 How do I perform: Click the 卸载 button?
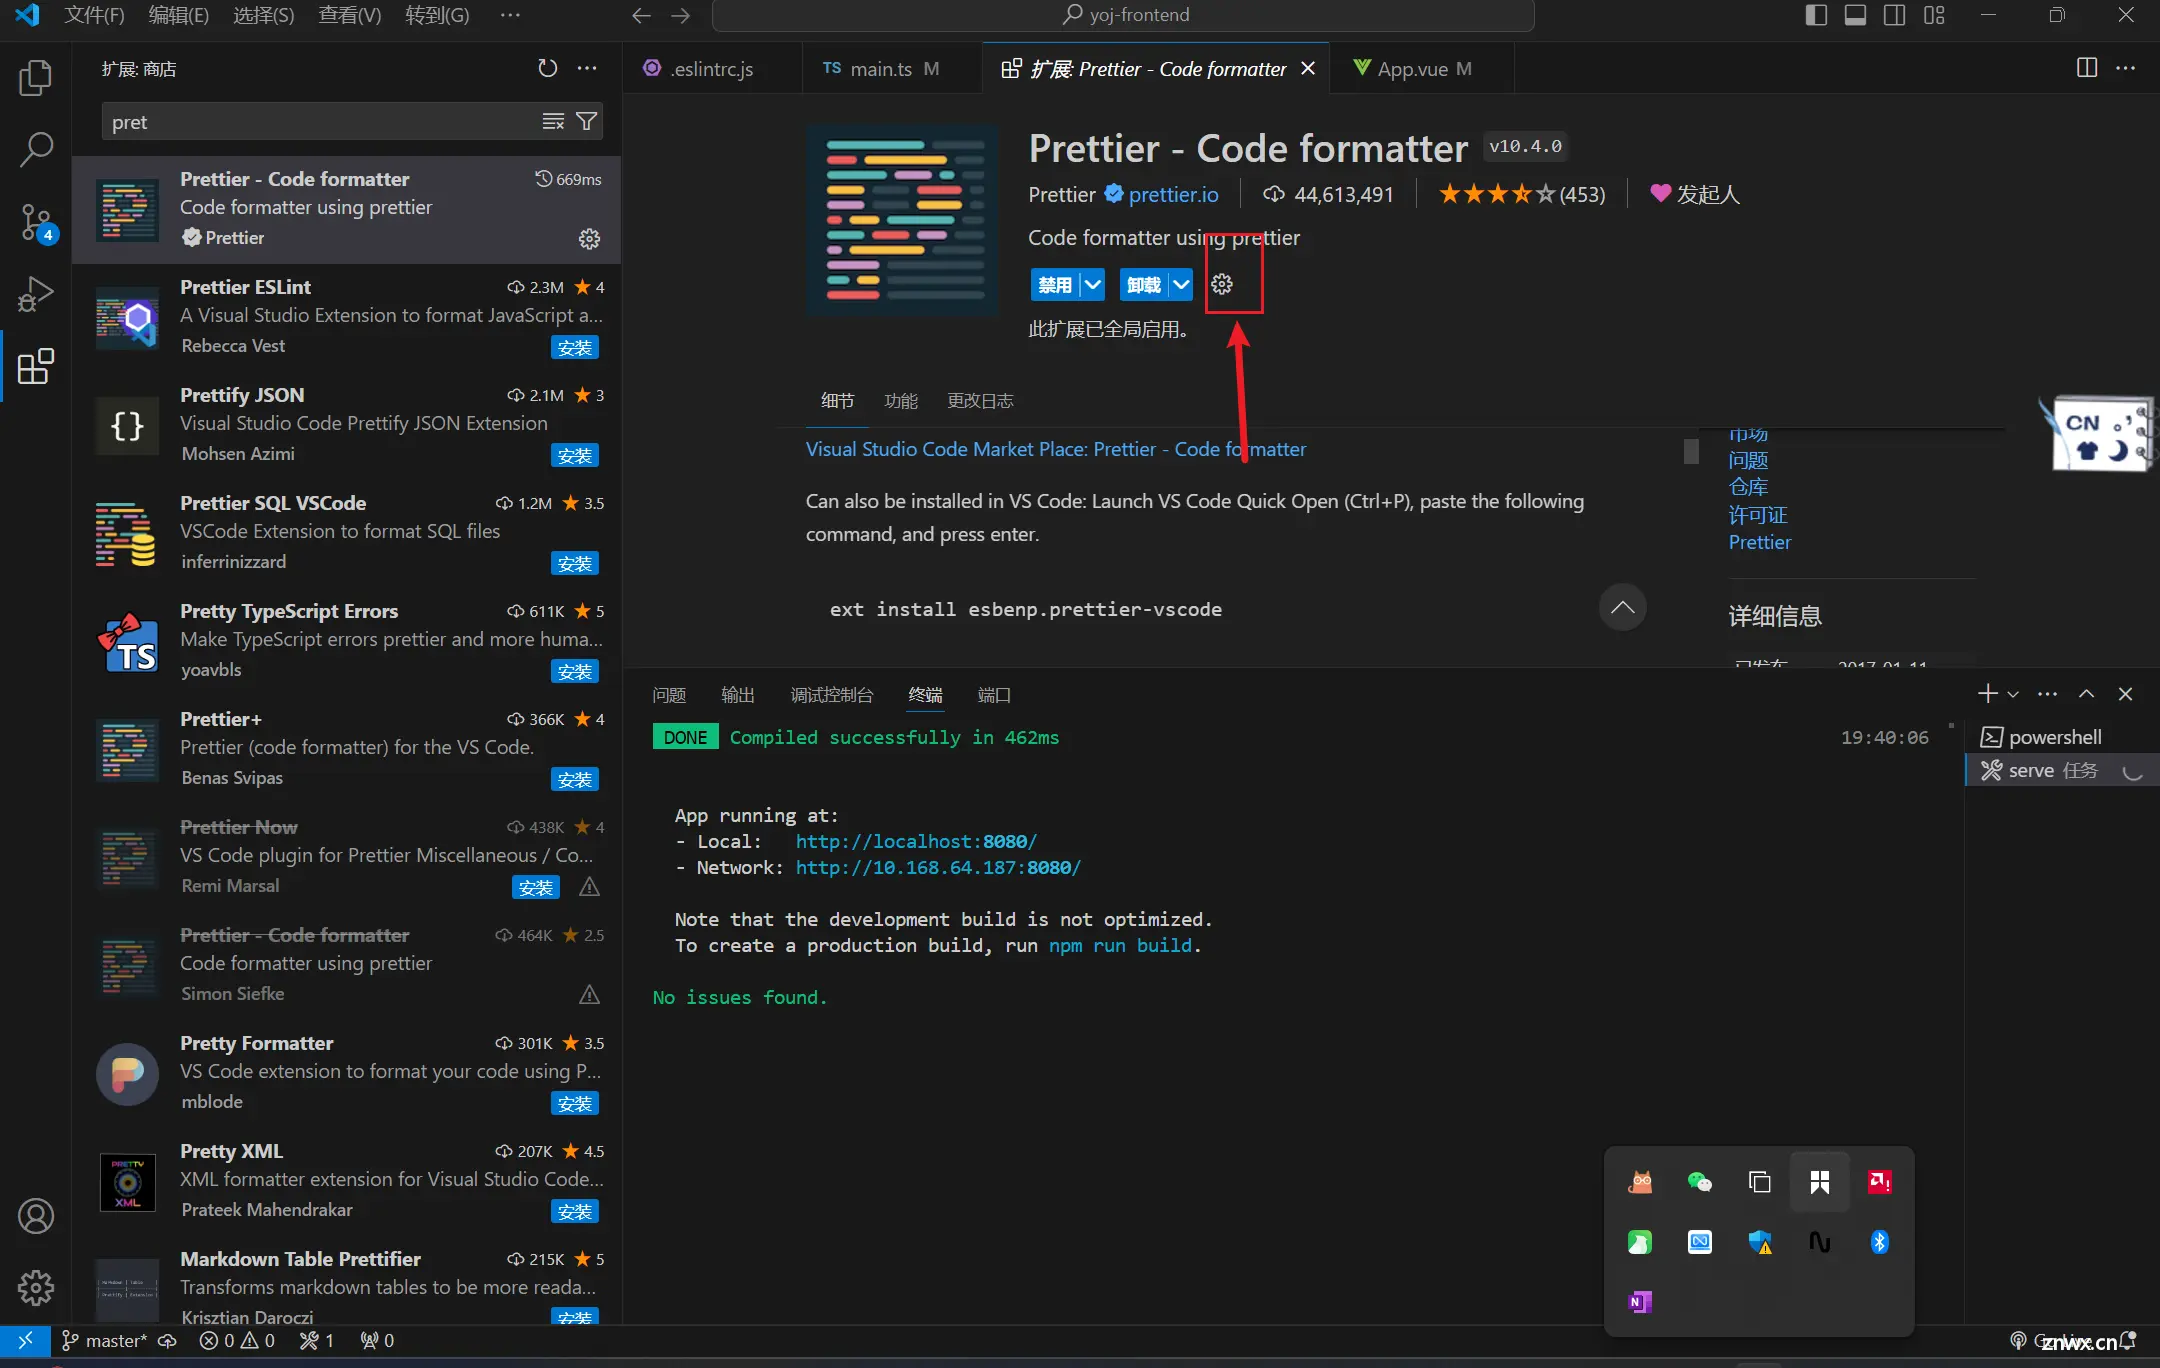(x=1144, y=284)
